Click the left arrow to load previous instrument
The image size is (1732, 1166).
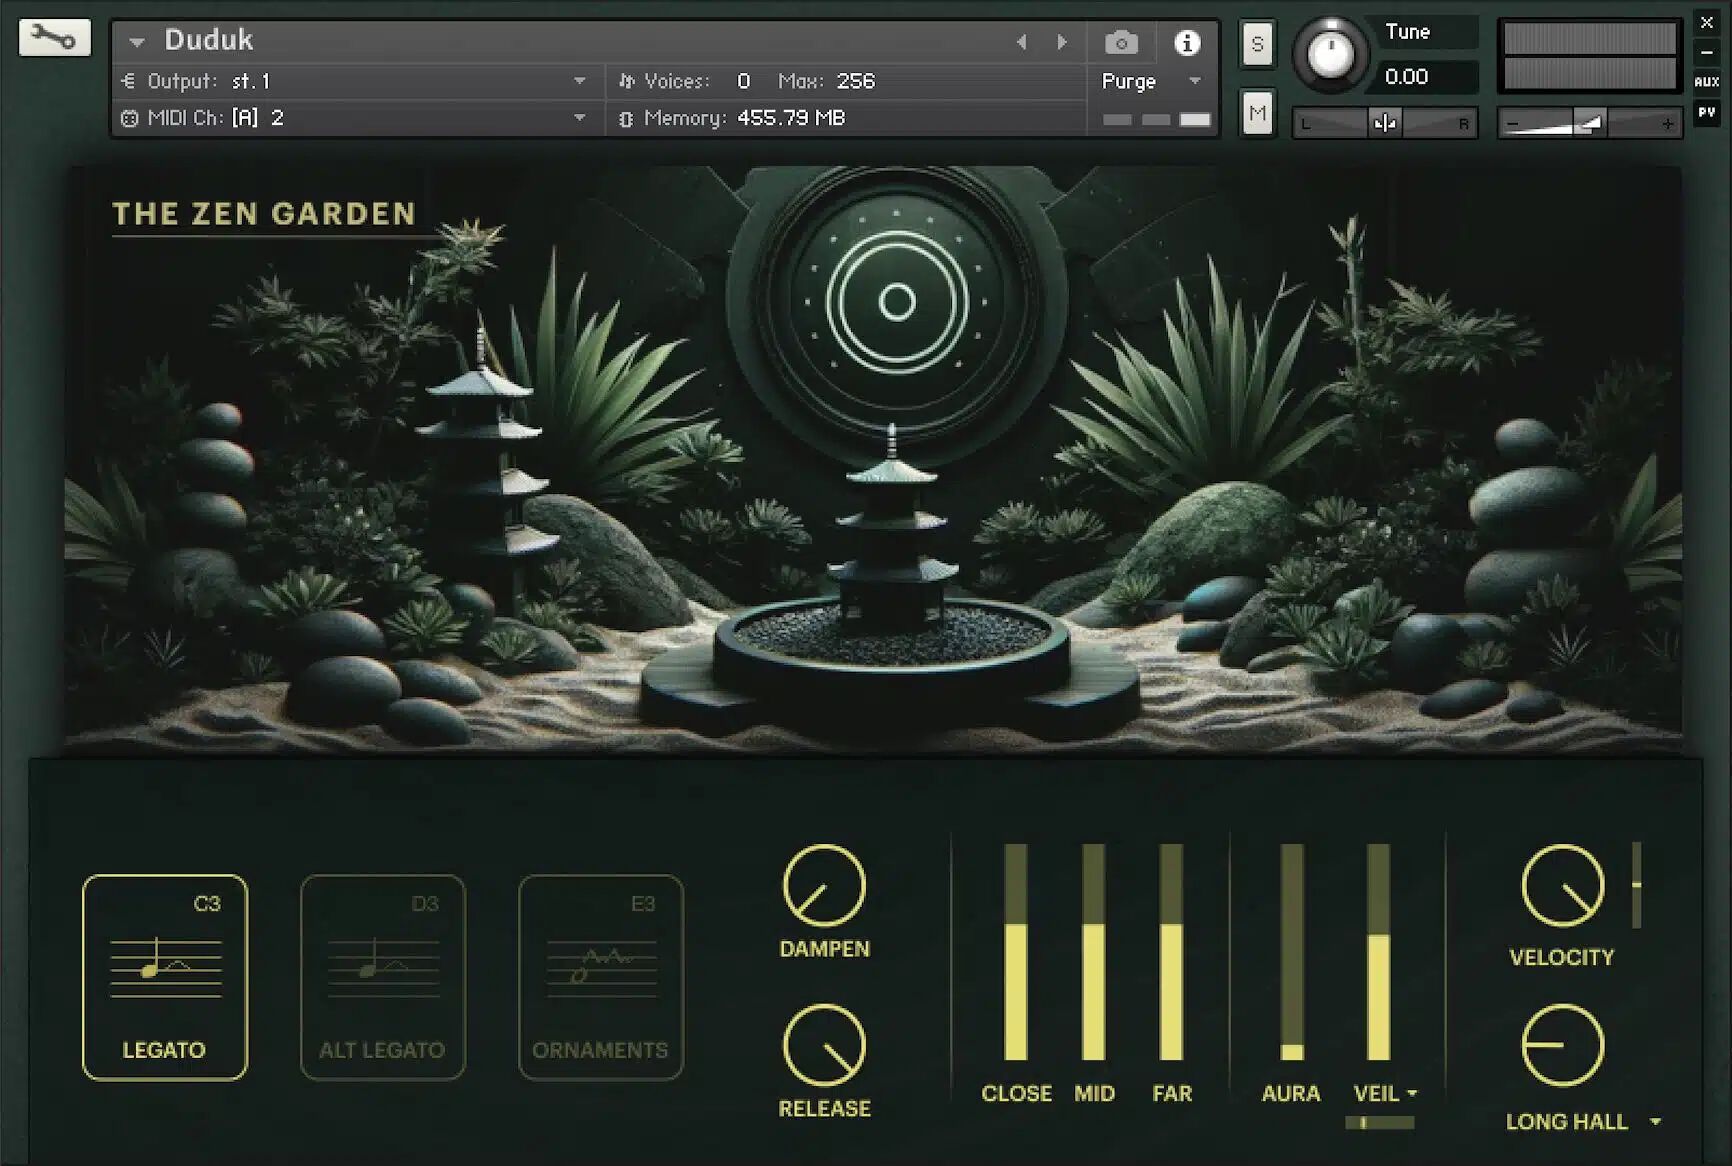(x=1022, y=42)
